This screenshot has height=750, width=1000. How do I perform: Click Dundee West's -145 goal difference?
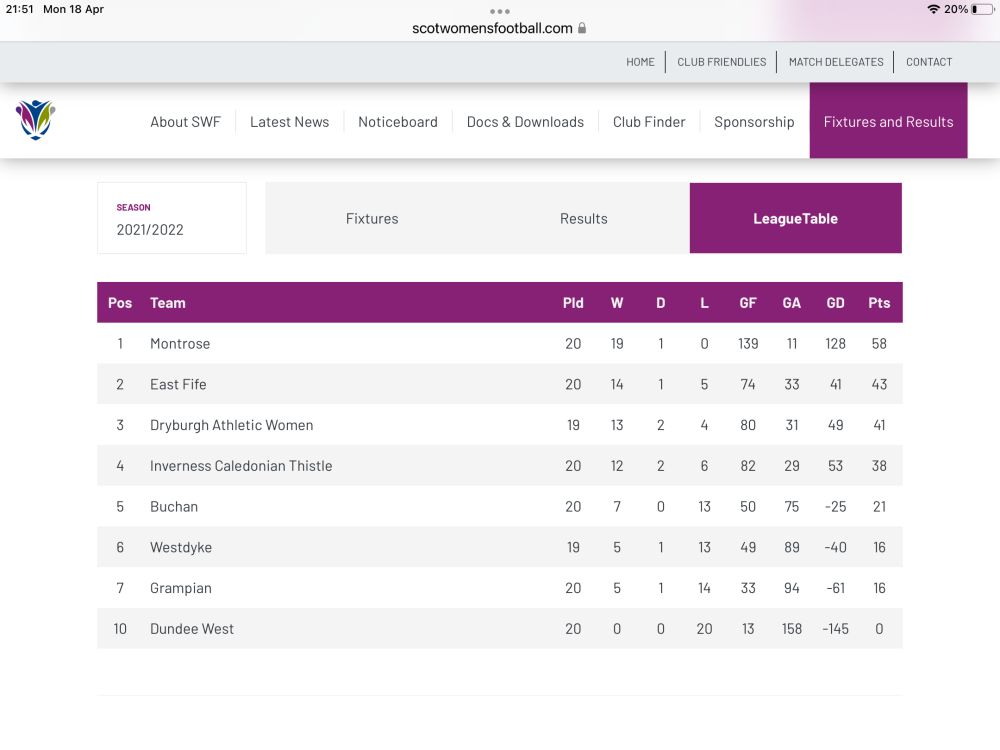click(835, 629)
